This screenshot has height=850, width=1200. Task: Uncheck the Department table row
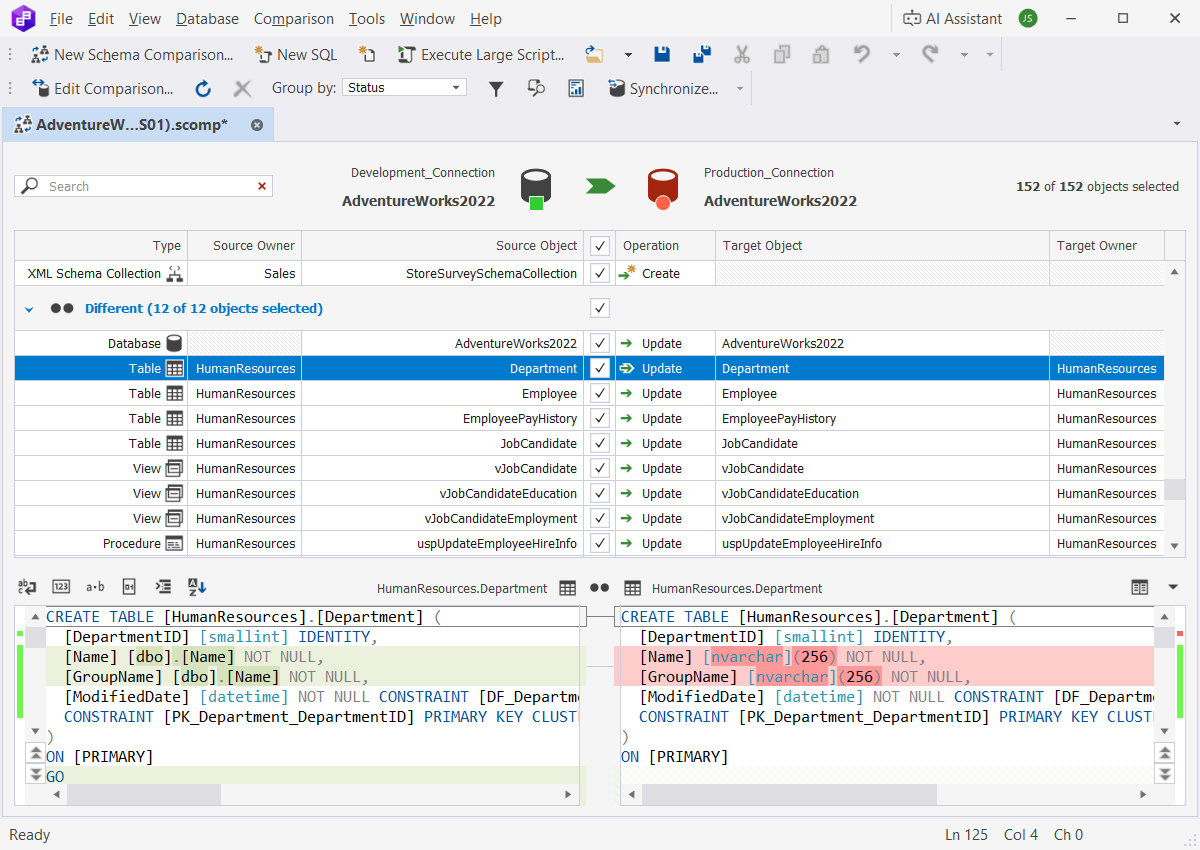coord(599,368)
